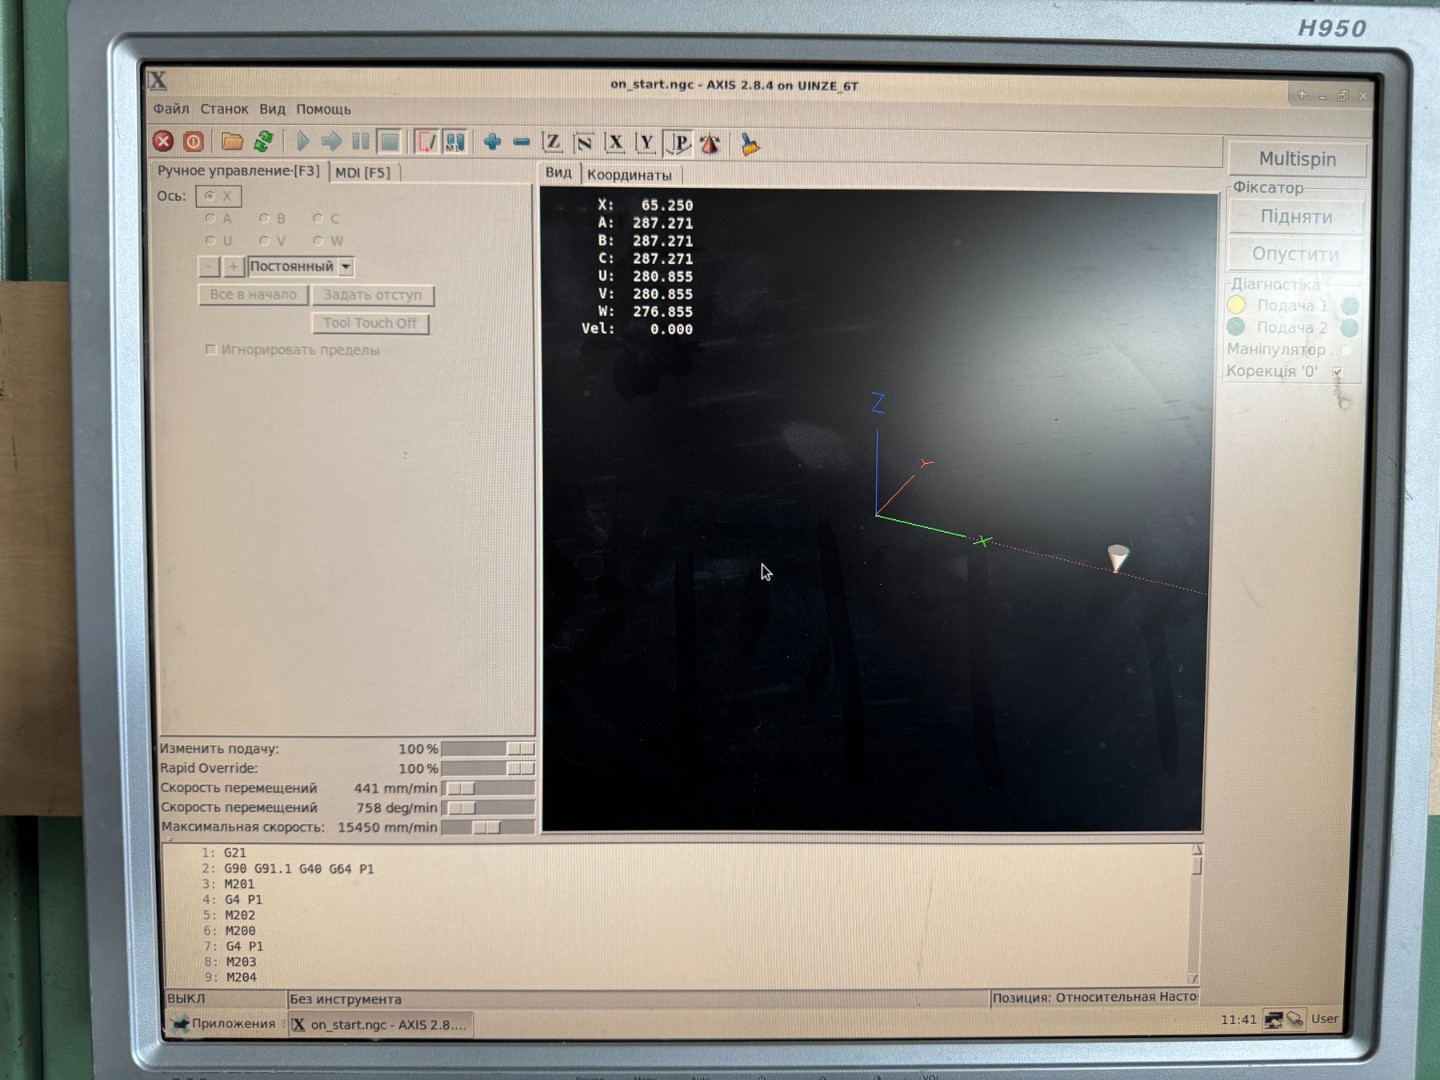Switch to the Координаты tab
Viewport: 1440px width, 1080px height.
[x=629, y=174]
